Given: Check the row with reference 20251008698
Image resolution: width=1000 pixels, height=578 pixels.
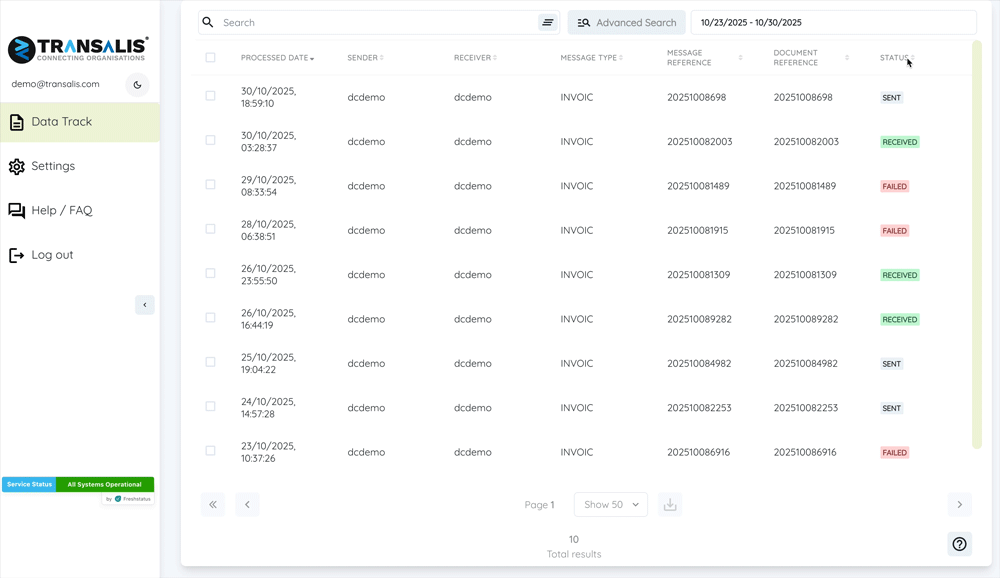Looking at the screenshot, I should 210,97.
